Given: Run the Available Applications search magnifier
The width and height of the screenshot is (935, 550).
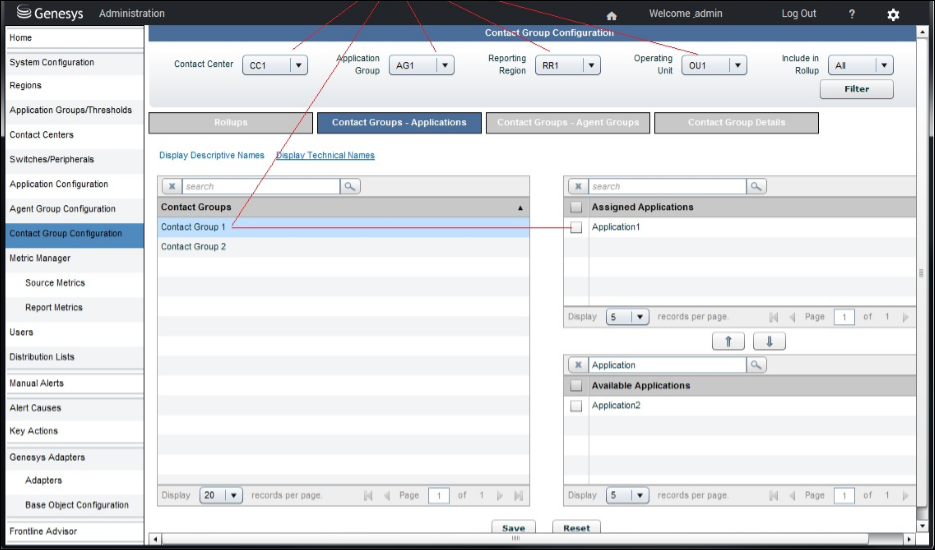Looking at the screenshot, I should (x=756, y=365).
